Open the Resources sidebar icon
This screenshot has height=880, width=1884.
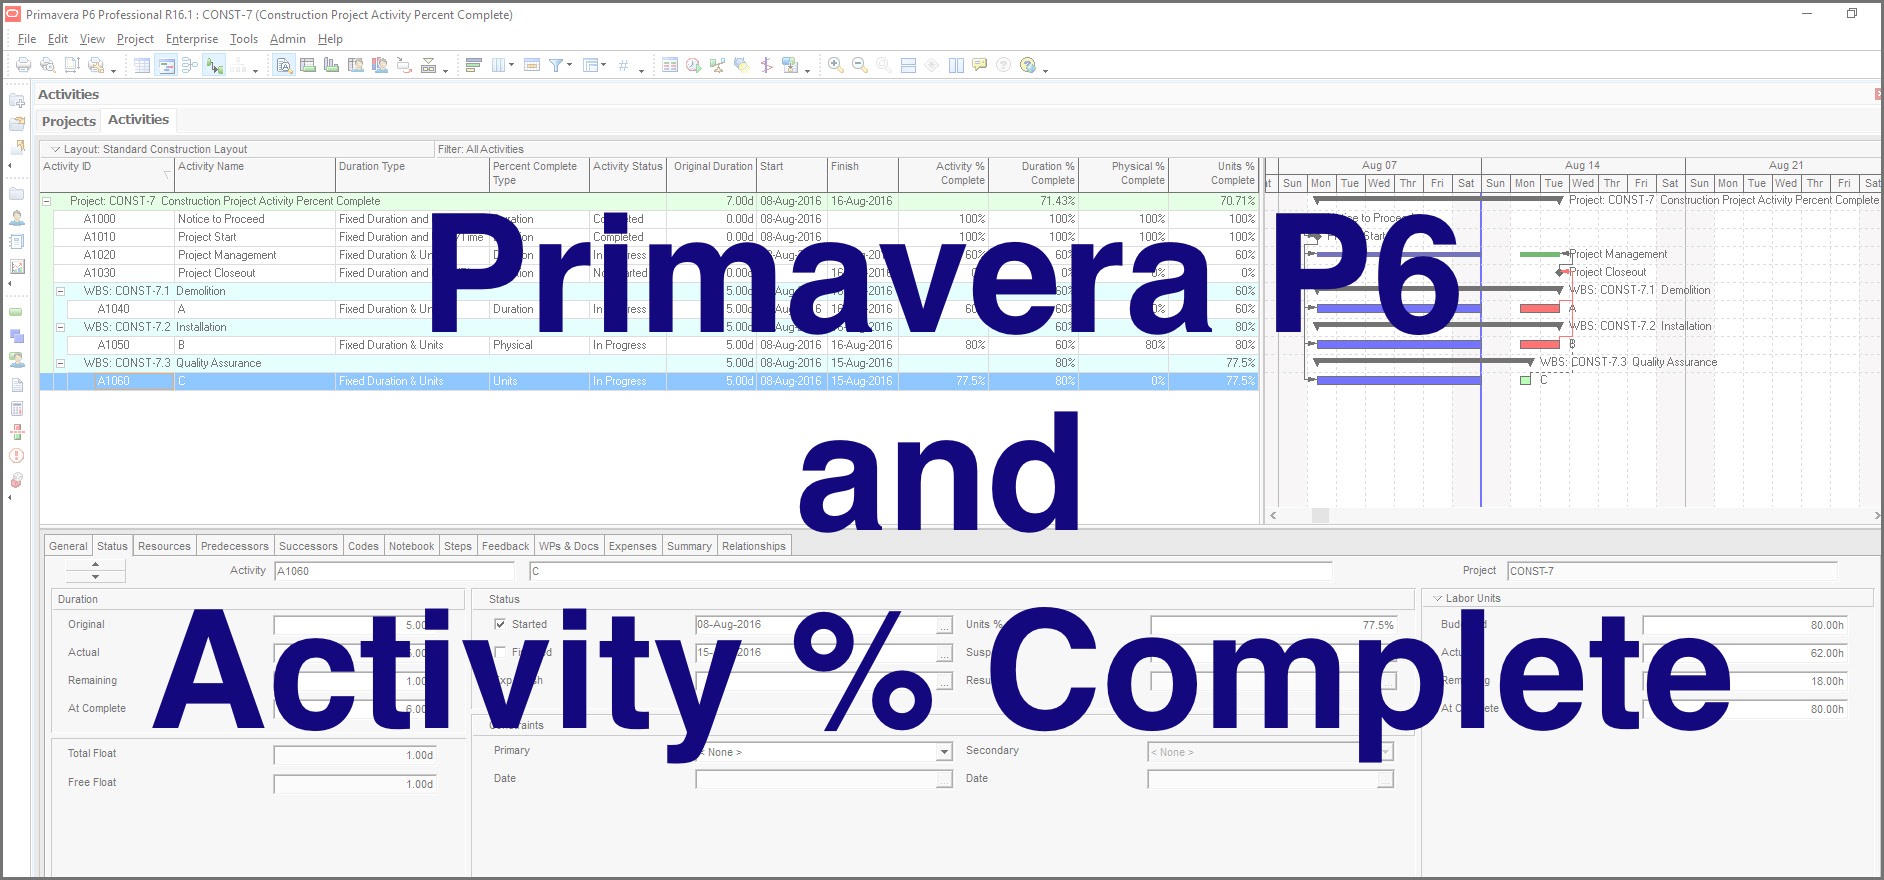point(17,218)
